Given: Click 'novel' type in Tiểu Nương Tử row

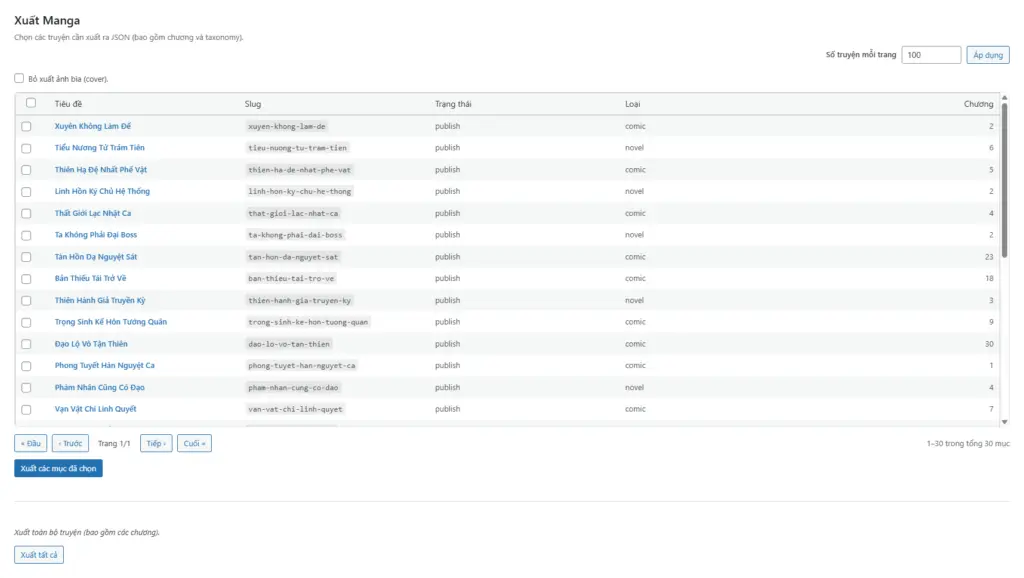Looking at the screenshot, I should 634,148.
